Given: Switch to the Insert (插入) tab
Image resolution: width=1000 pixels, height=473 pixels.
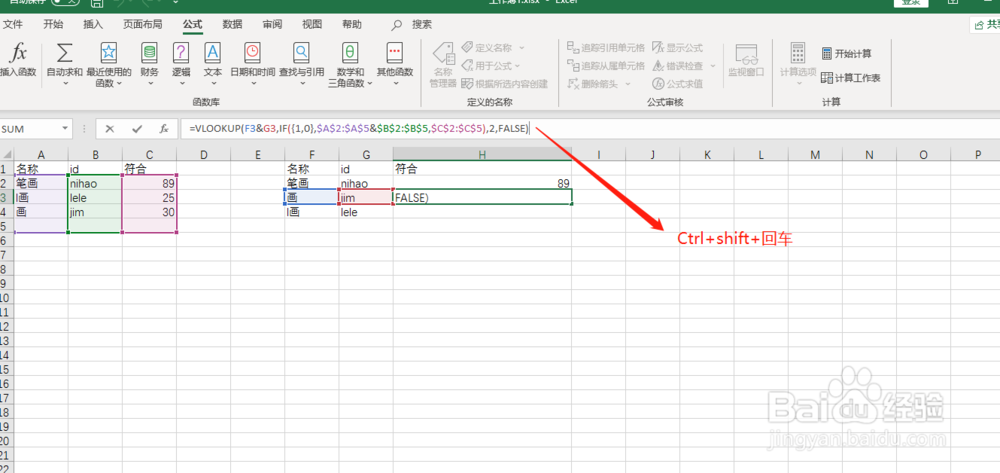Looking at the screenshot, I should coord(93,25).
